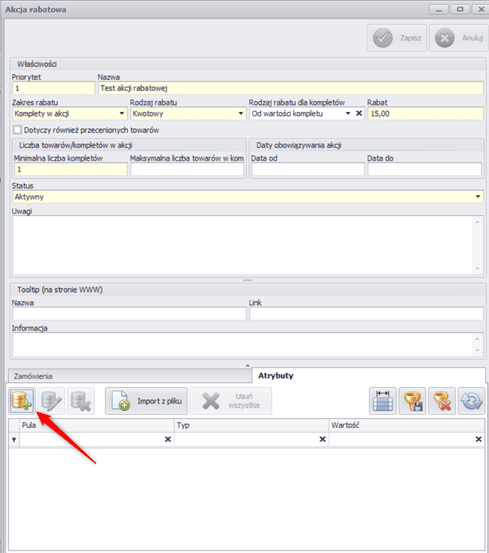Enable Dotyczy również przecenionych towarów checkbox

coord(17,130)
